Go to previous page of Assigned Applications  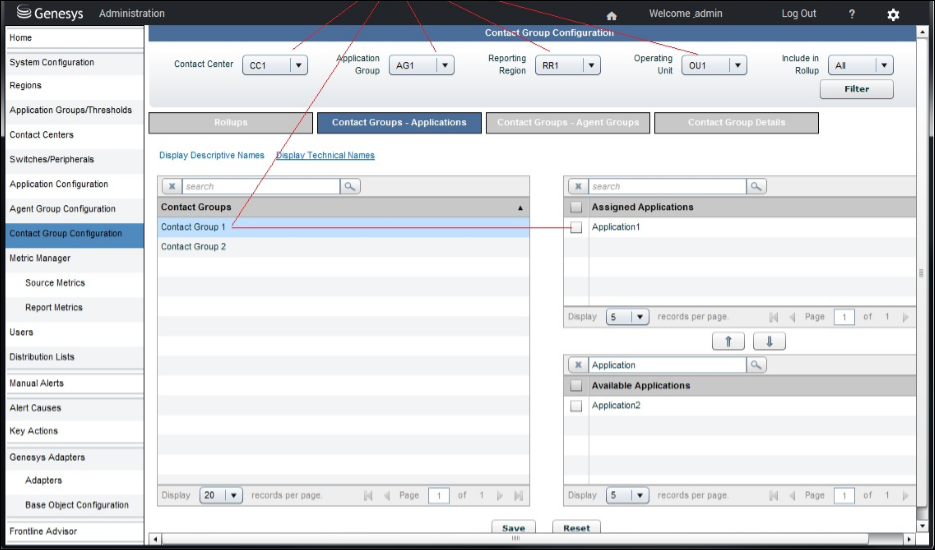coord(792,317)
